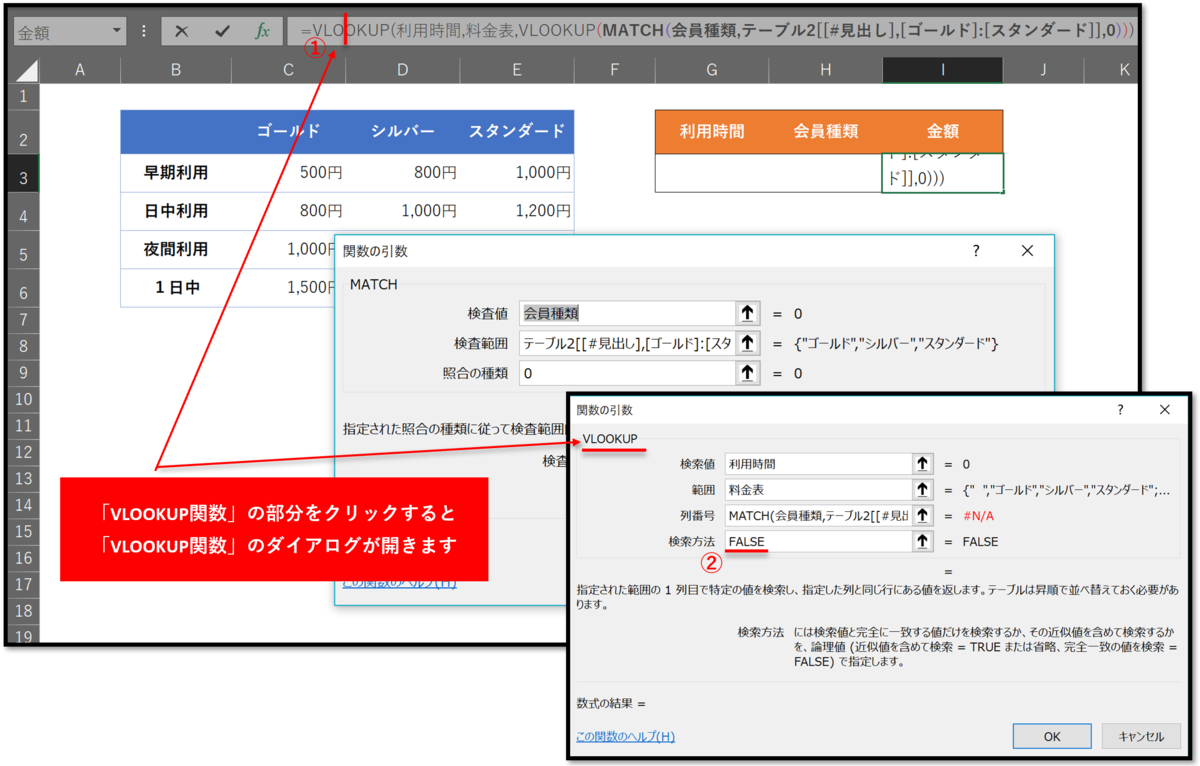Image resolution: width=1200 pixels, height=766 pixels.
Task: Collapse 検査範囲 field in MATCH dialog
Action: [x=747, y=343]
